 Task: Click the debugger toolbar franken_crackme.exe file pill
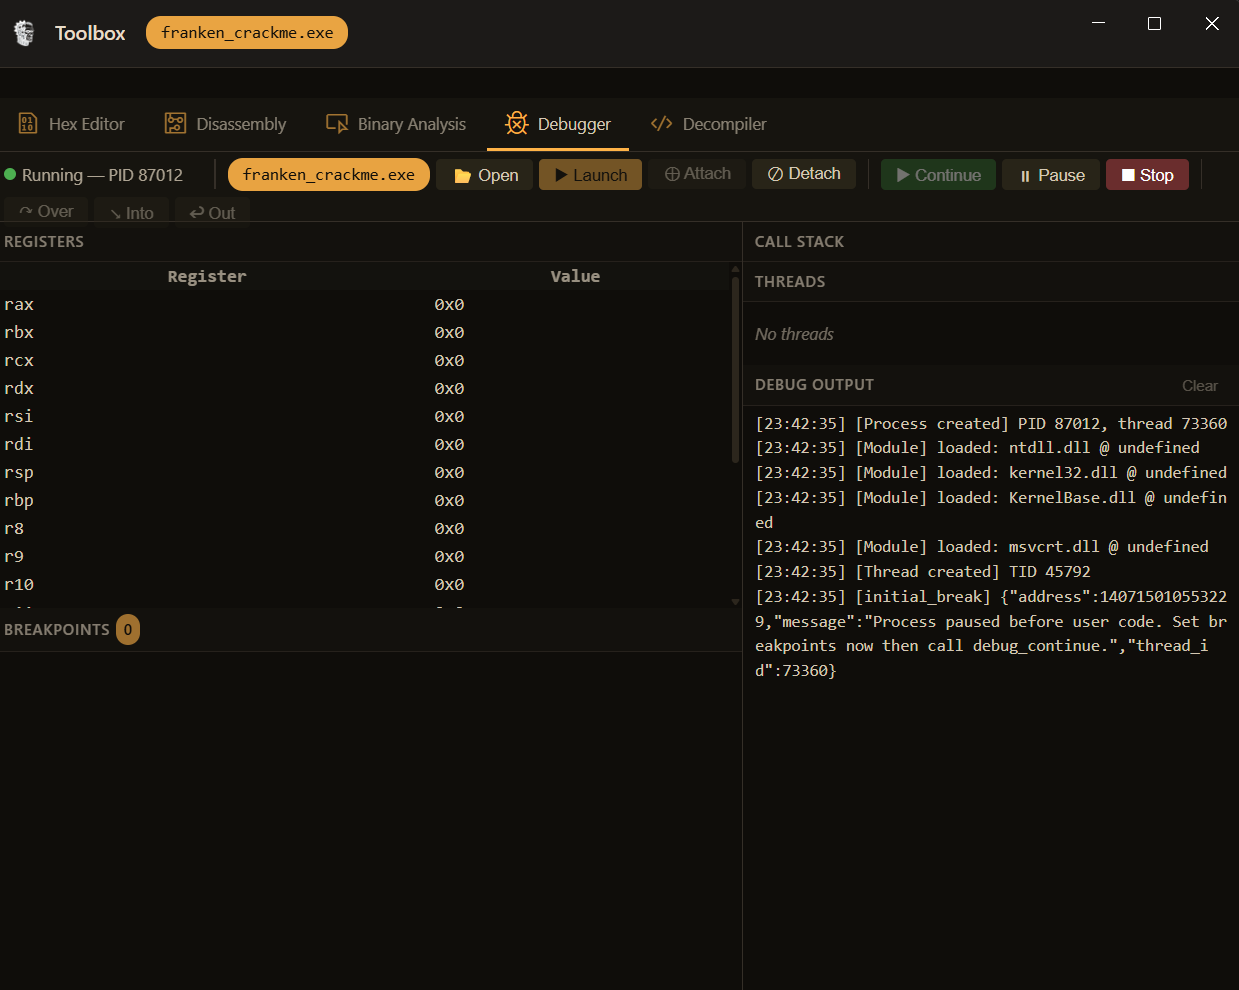329,174
